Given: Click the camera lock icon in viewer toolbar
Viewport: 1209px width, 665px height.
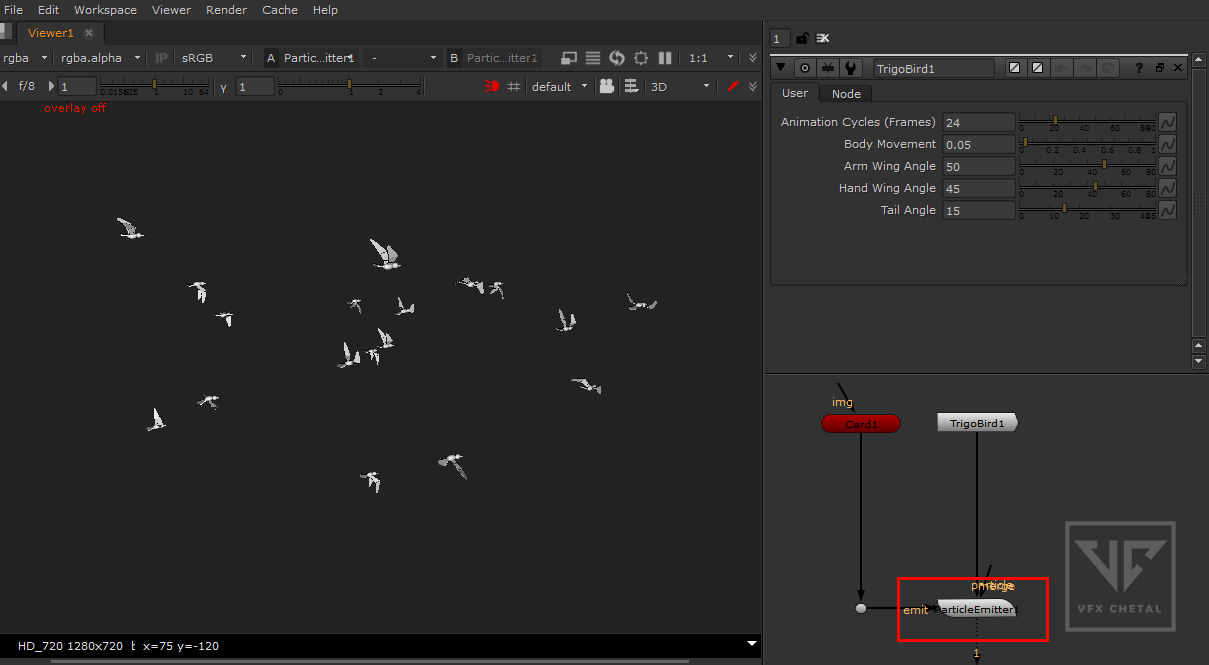Looking at the screenshot, I should coord(607,87).
